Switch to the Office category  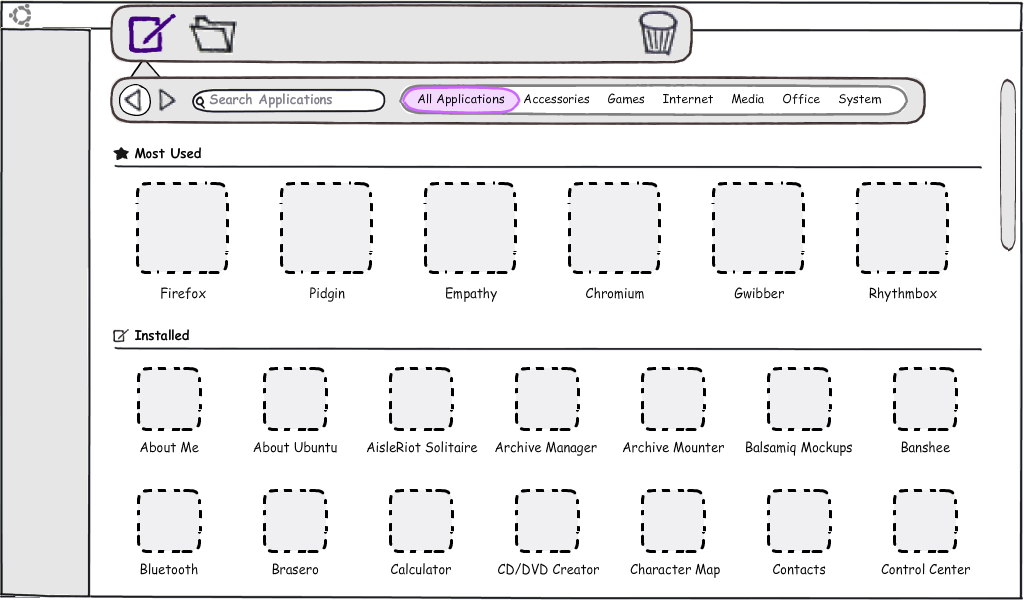[x=801, y=99]
